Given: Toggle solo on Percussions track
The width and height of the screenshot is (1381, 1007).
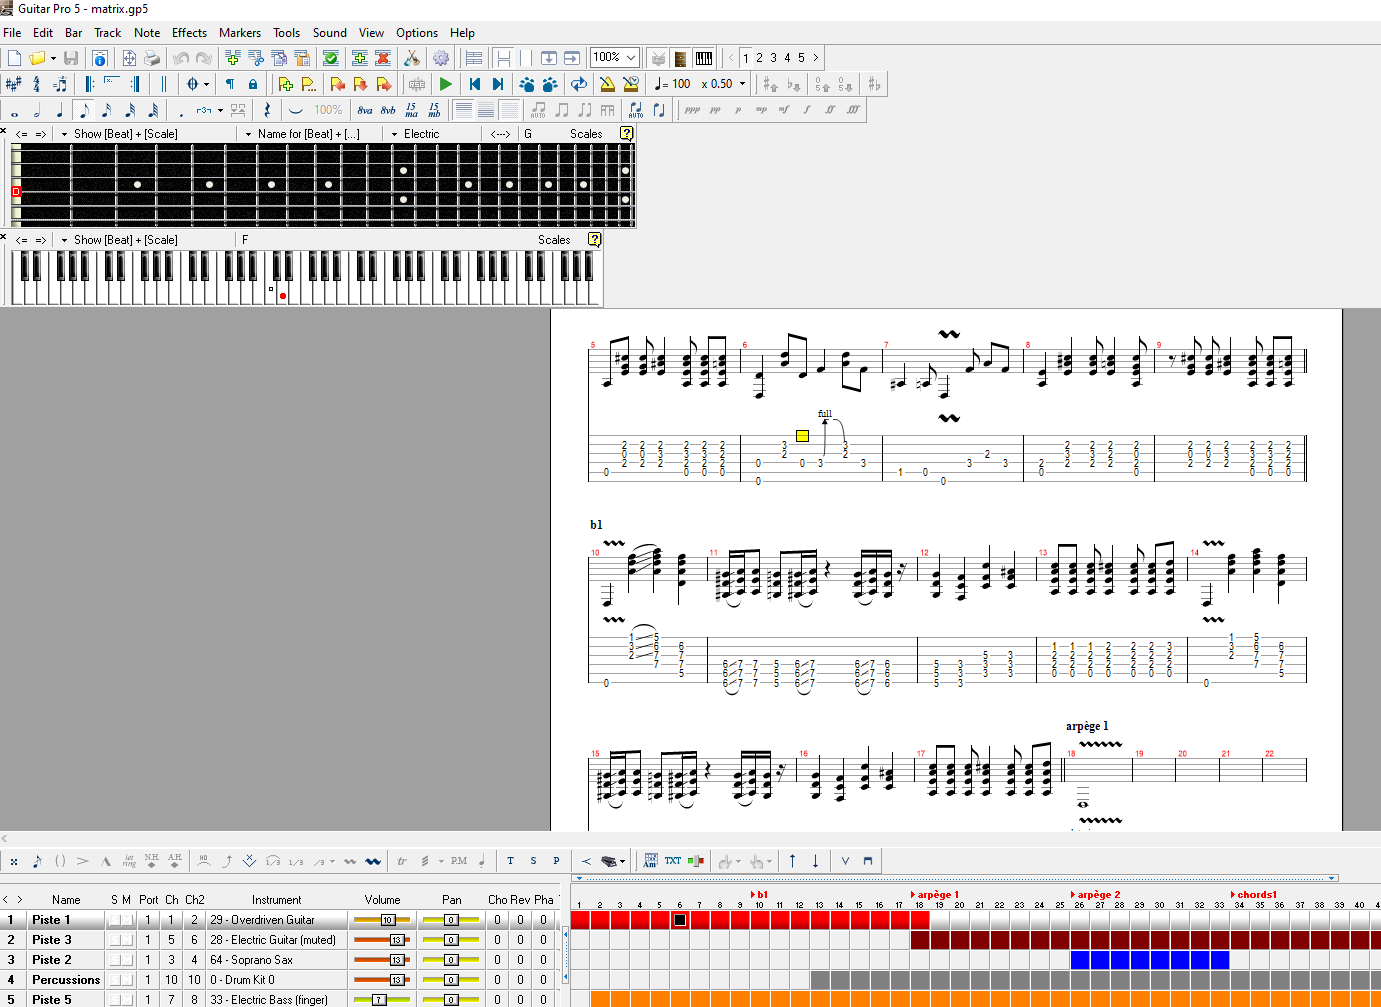Looking at the screenshot, I should (x=115, y=980).
